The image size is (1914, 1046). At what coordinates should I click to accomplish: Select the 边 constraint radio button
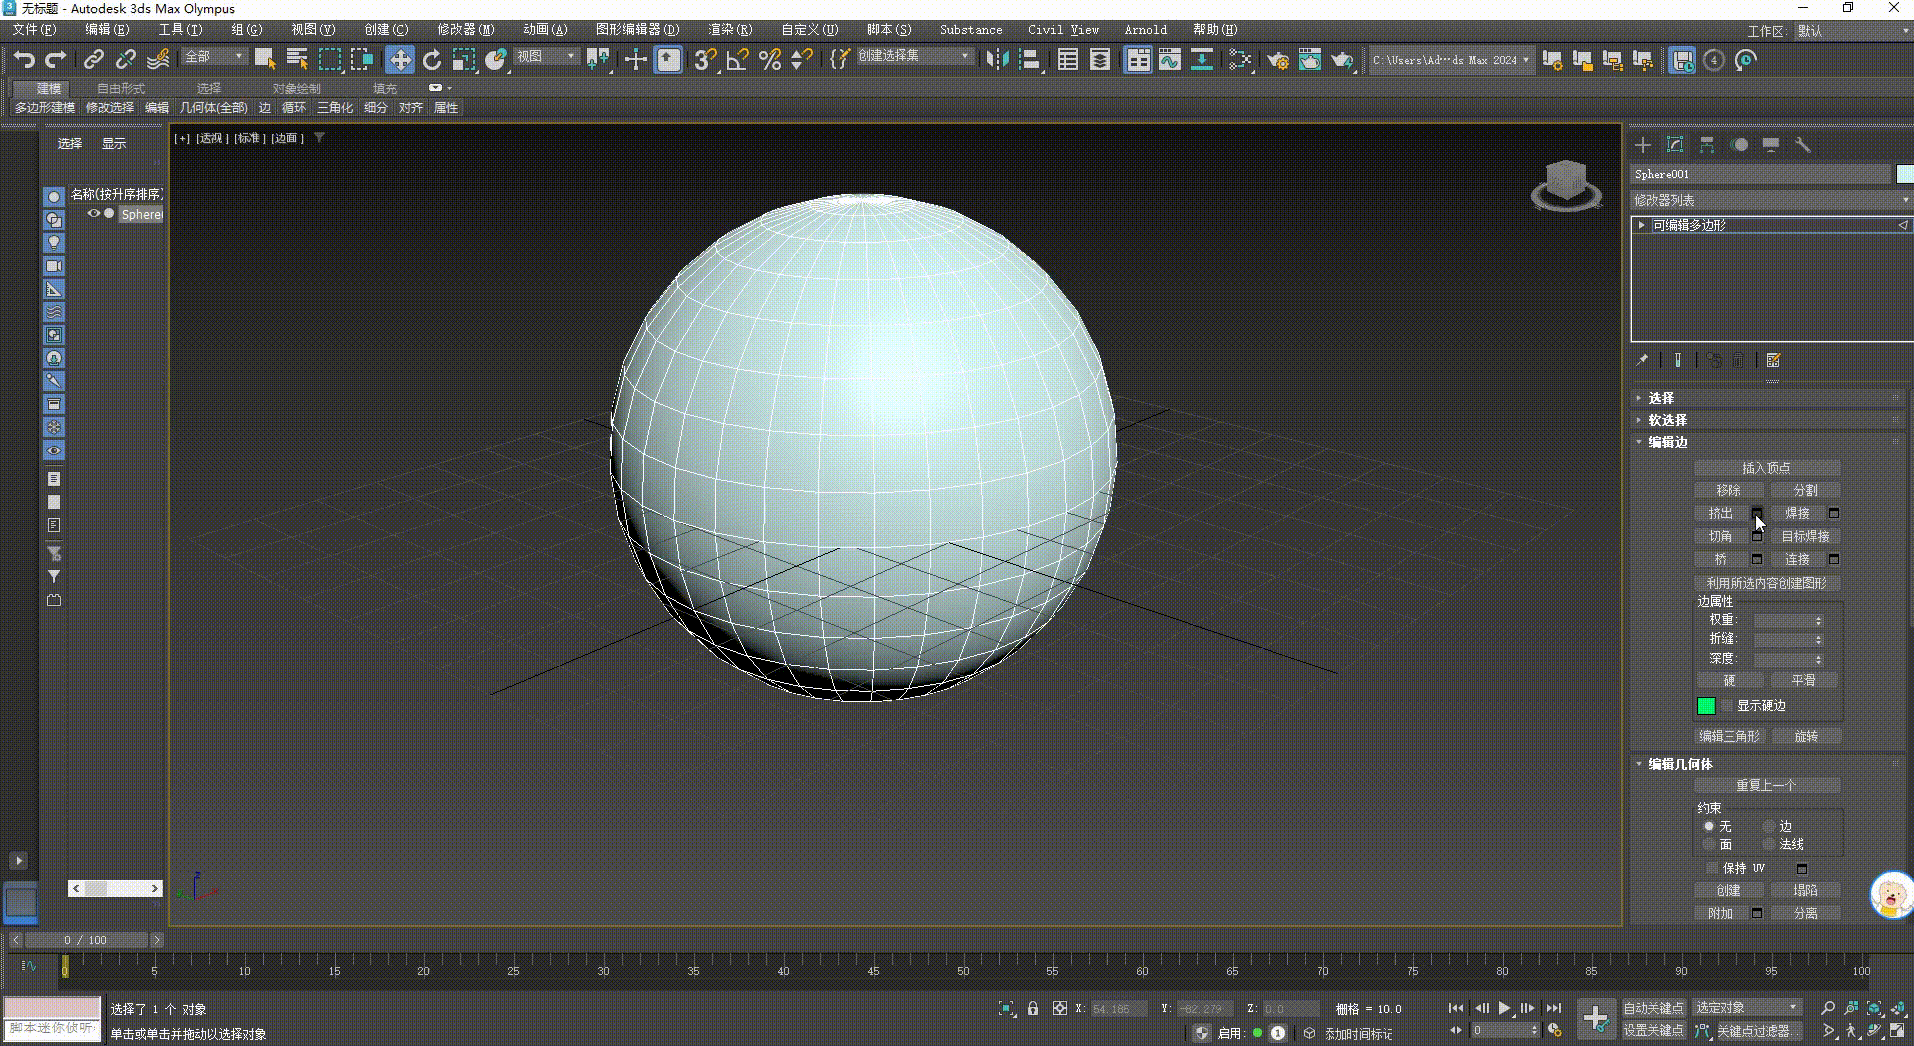[x=1768, y=827]
